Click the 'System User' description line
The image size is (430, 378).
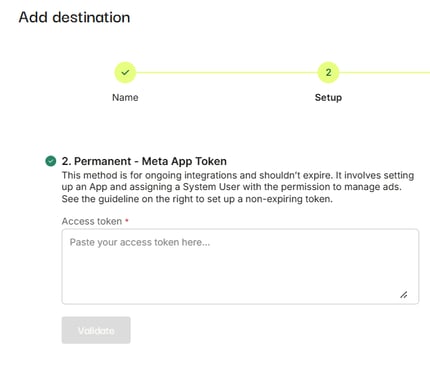232,187
